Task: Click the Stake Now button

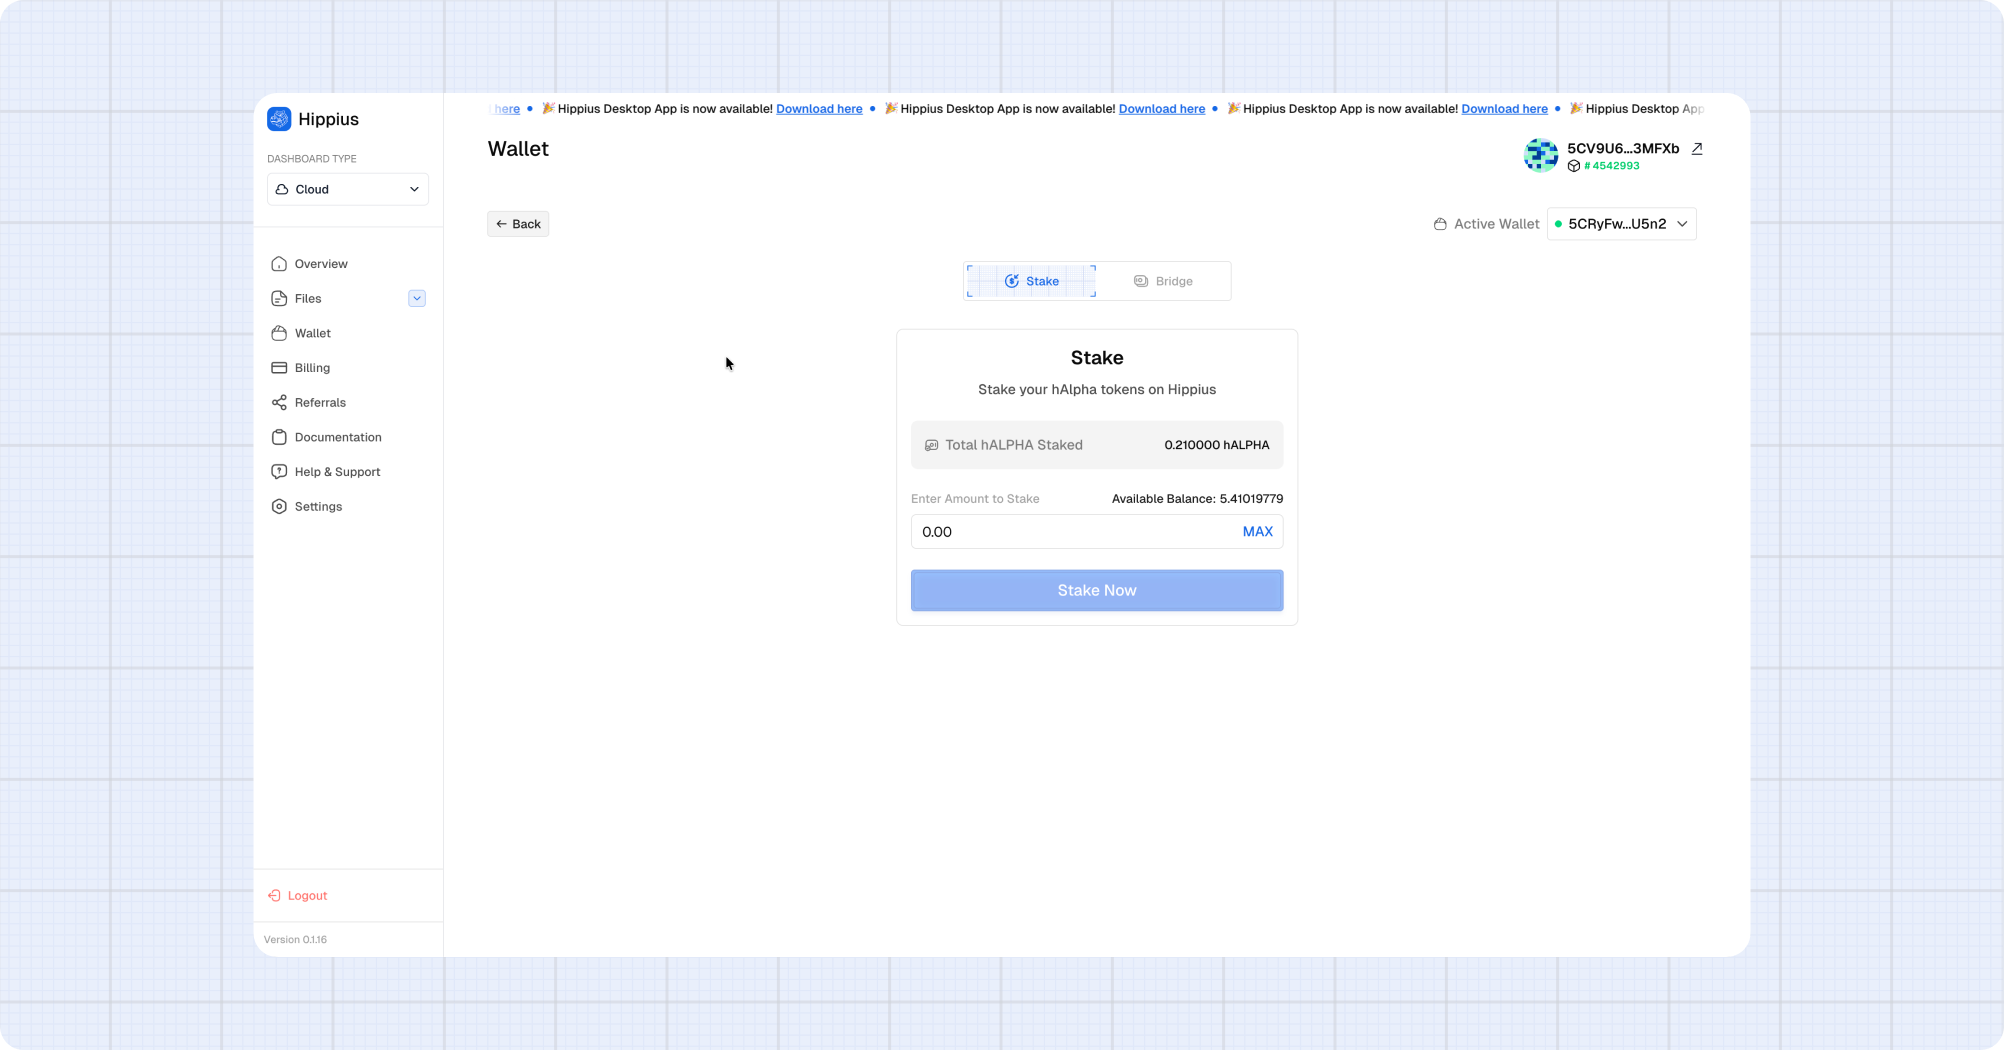Action: tap(1097, 590)
